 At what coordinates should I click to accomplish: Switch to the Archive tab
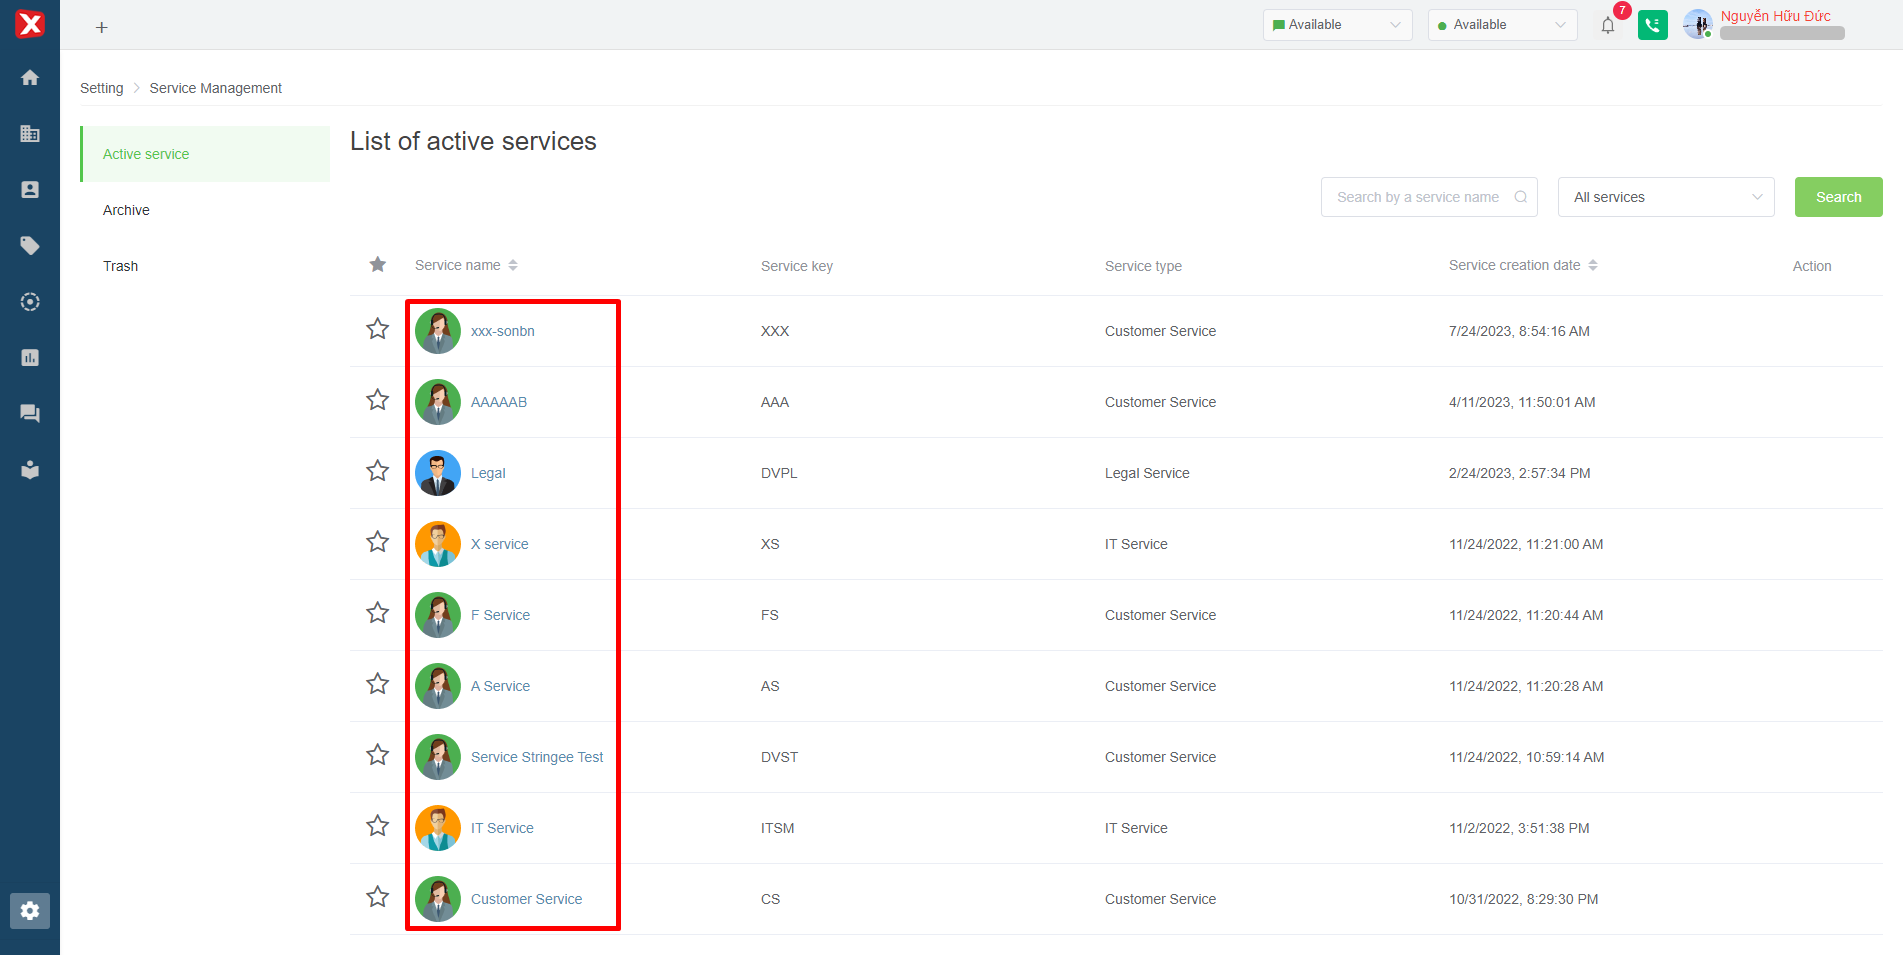126,210
